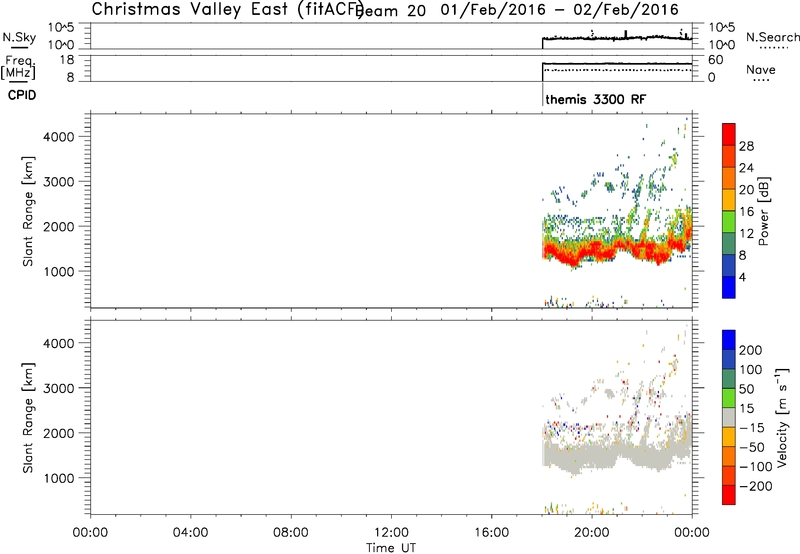Pick the green 15–50 velocity colorbar segment
Viewport: 800px width, 554px height.
click(x=729, y=398)
